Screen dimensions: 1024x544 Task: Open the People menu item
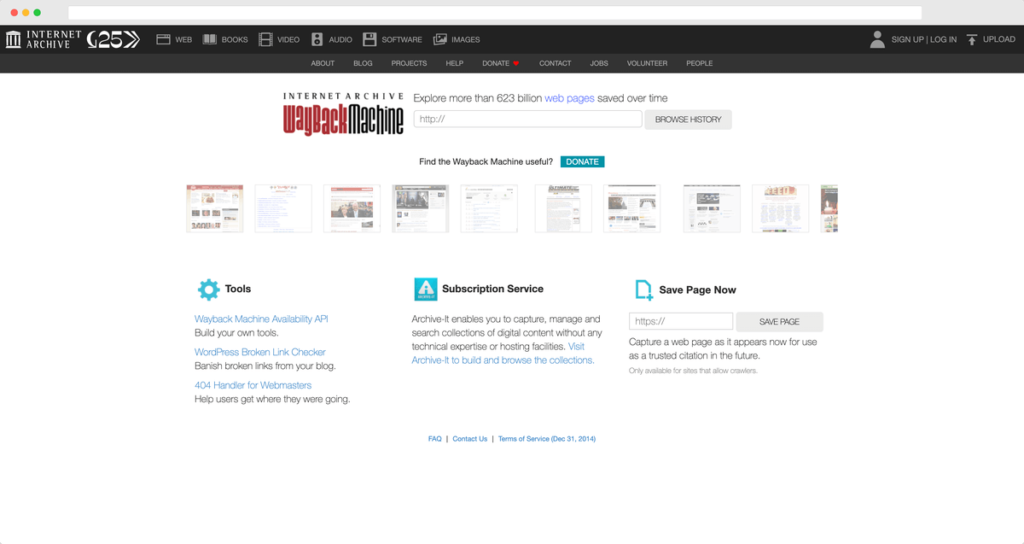699,63
